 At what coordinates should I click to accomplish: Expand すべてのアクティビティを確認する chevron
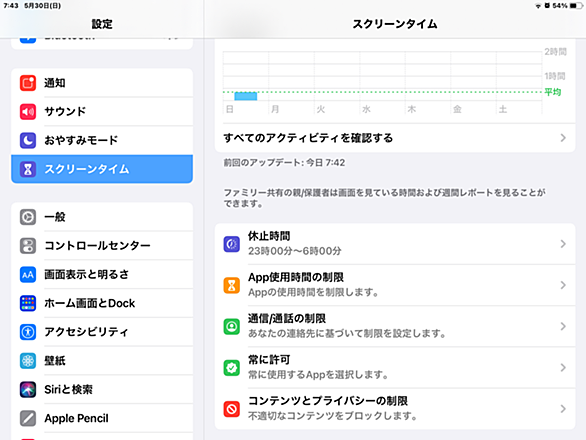click(x=563, y=138)
